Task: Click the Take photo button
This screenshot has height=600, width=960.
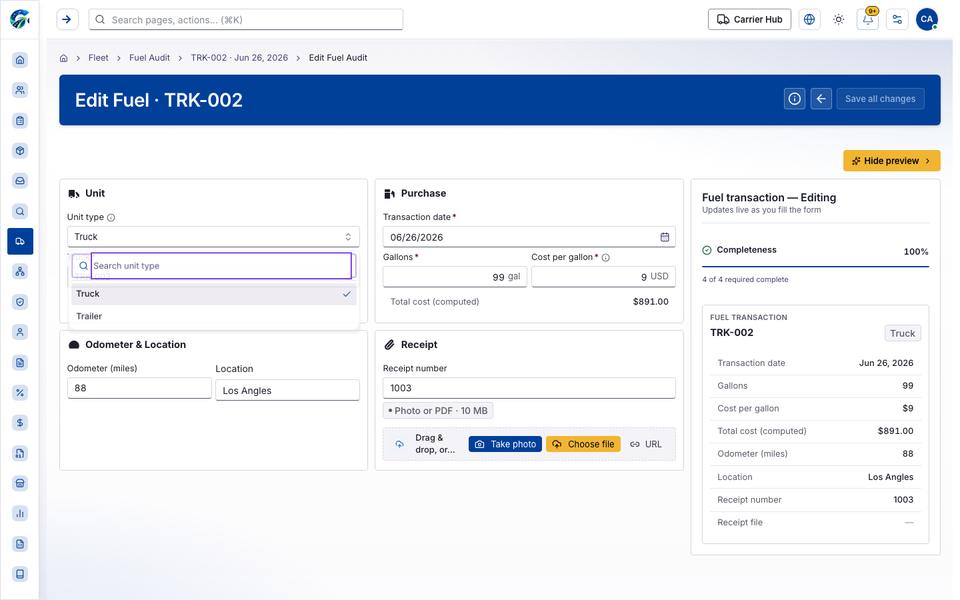Action: (505, 444)
